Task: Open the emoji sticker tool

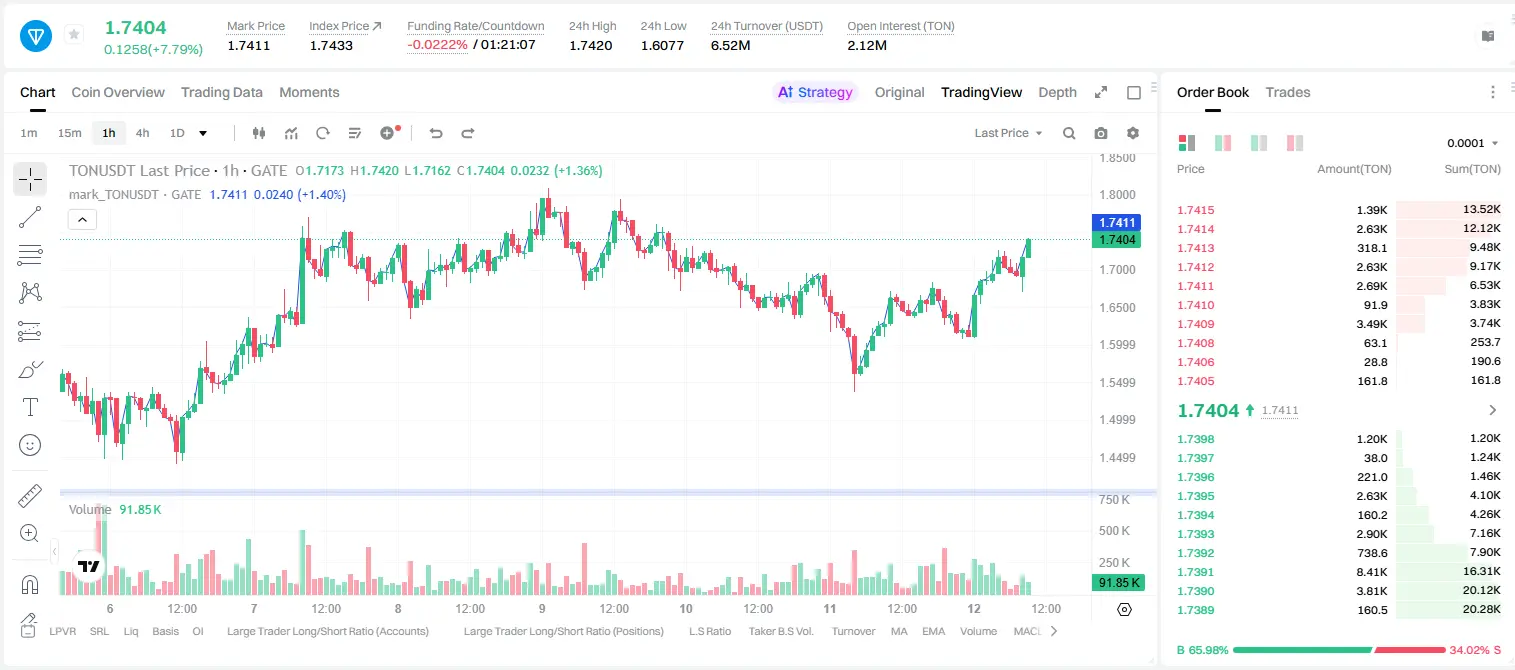Action: 30,445
